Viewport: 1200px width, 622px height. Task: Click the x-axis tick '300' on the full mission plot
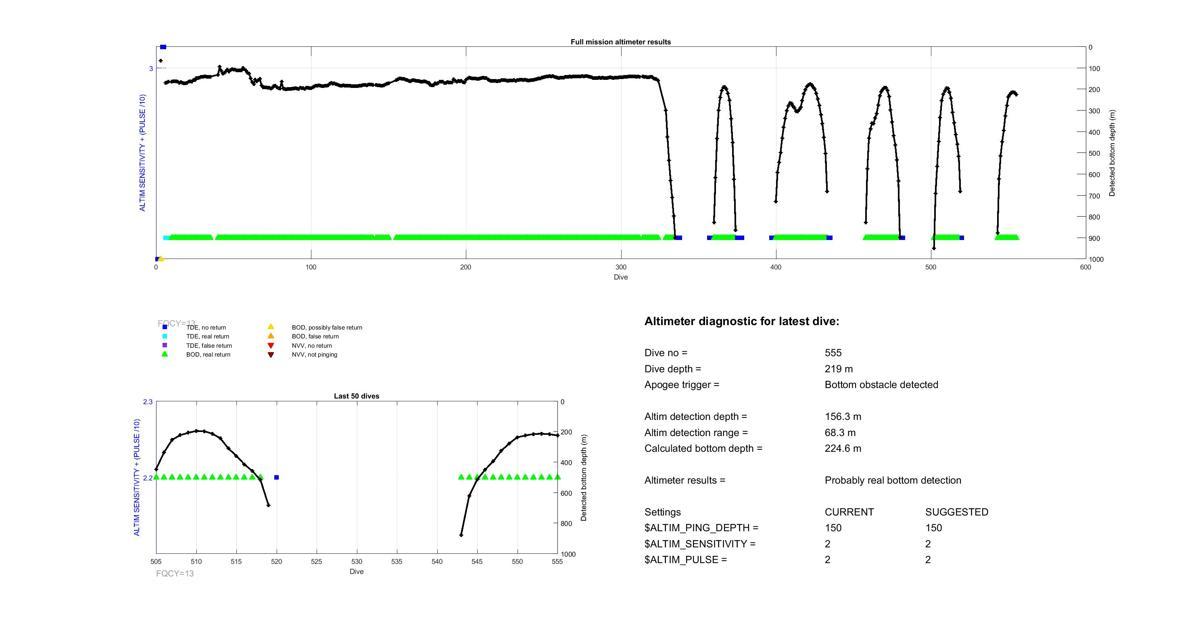point(621,267)
